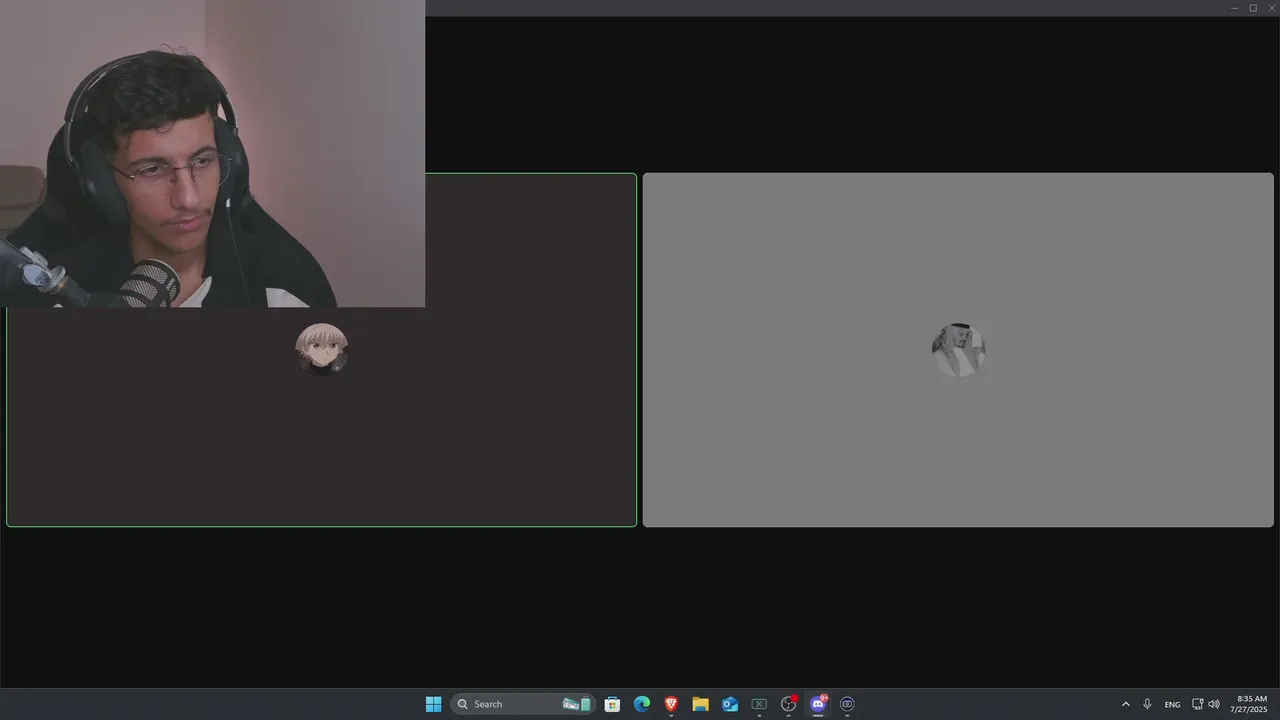Viewport: 1280px width, 720px height.
Task: Click the taskbar Search box
Action: tap(523, 704)
